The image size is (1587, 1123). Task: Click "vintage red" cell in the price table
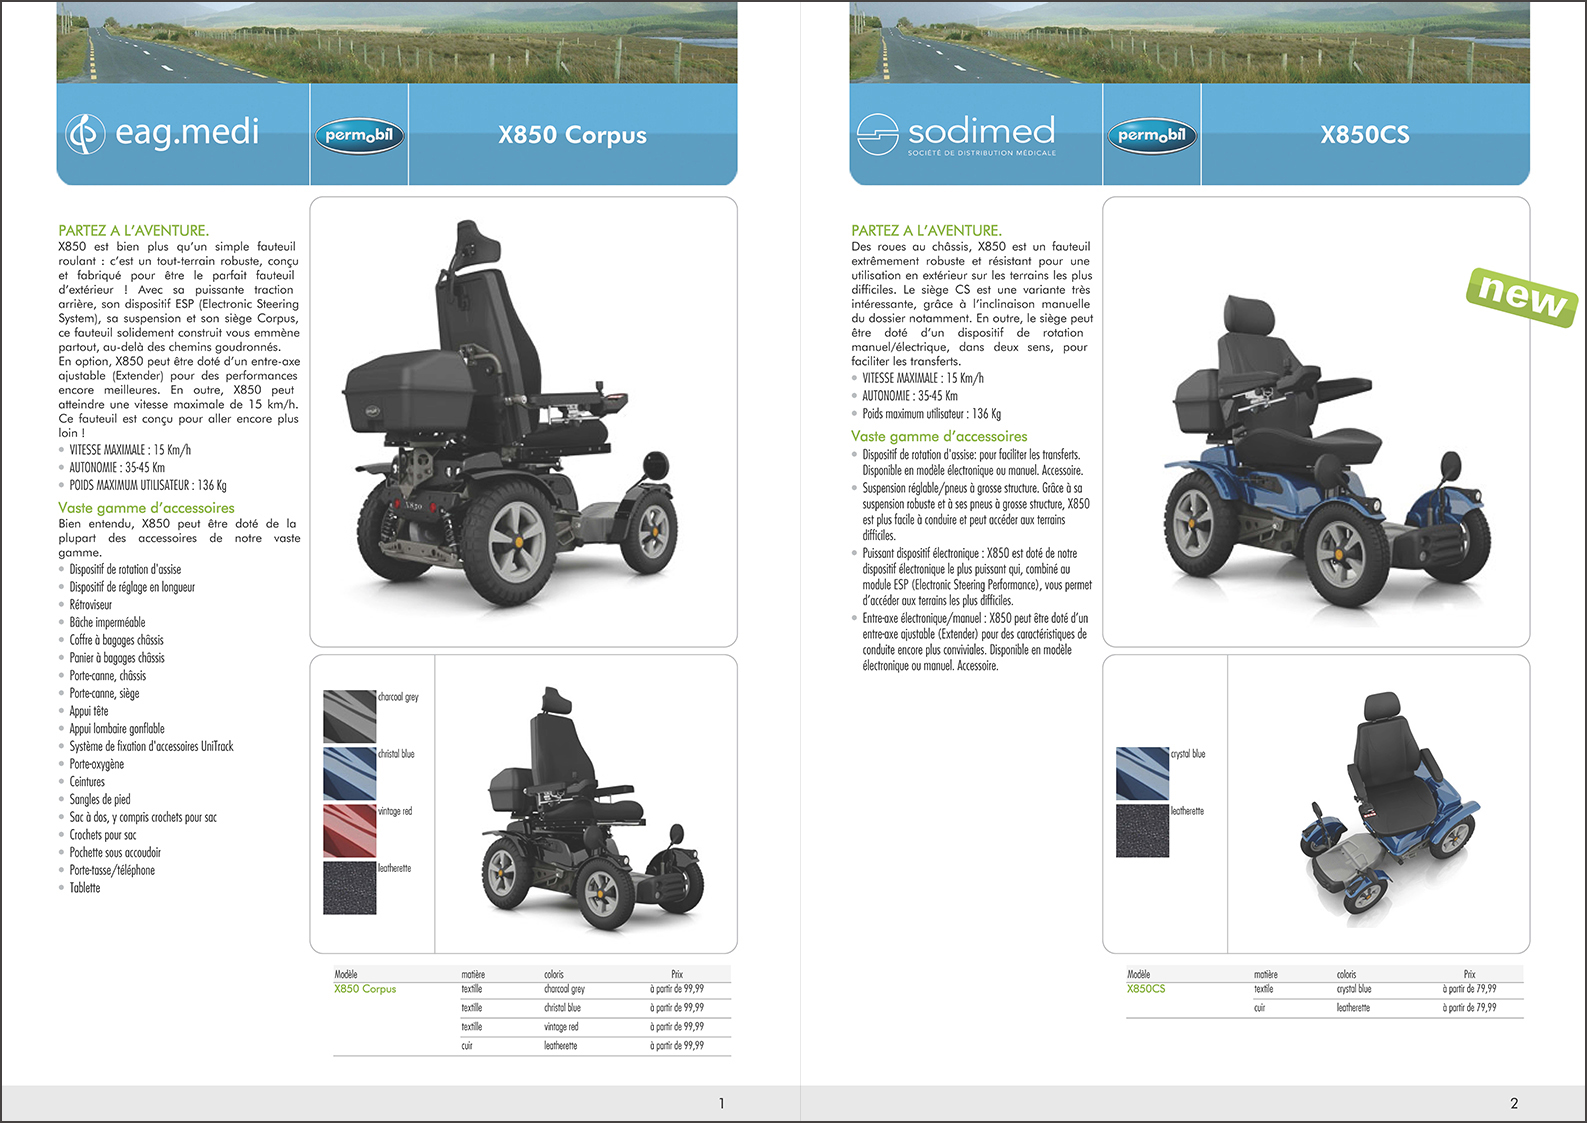(561, 1027)
